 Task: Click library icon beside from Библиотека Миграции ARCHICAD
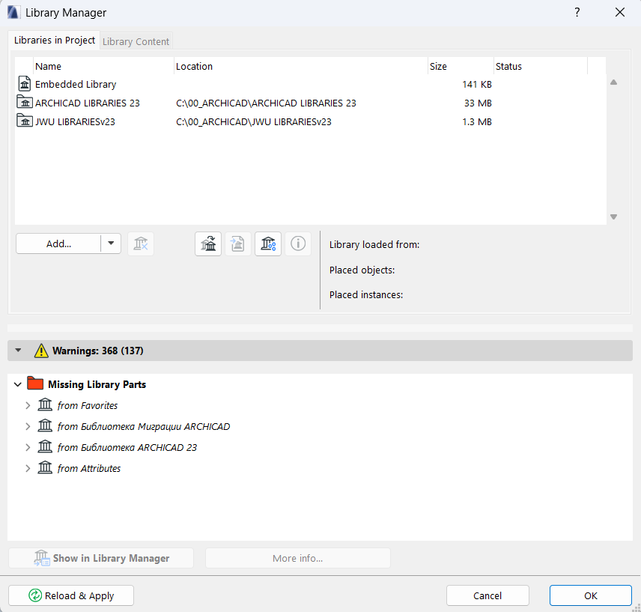(45, 426)
